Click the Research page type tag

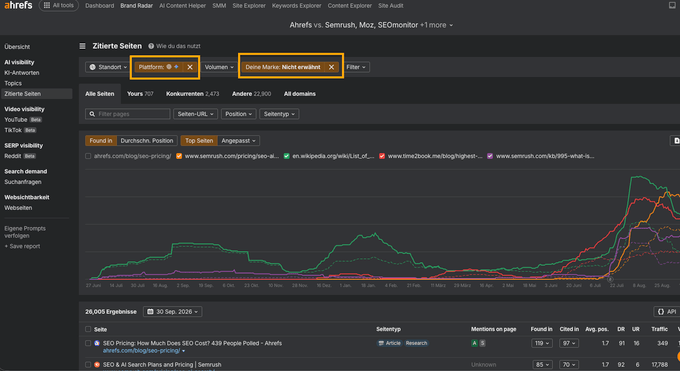[416, 343]
